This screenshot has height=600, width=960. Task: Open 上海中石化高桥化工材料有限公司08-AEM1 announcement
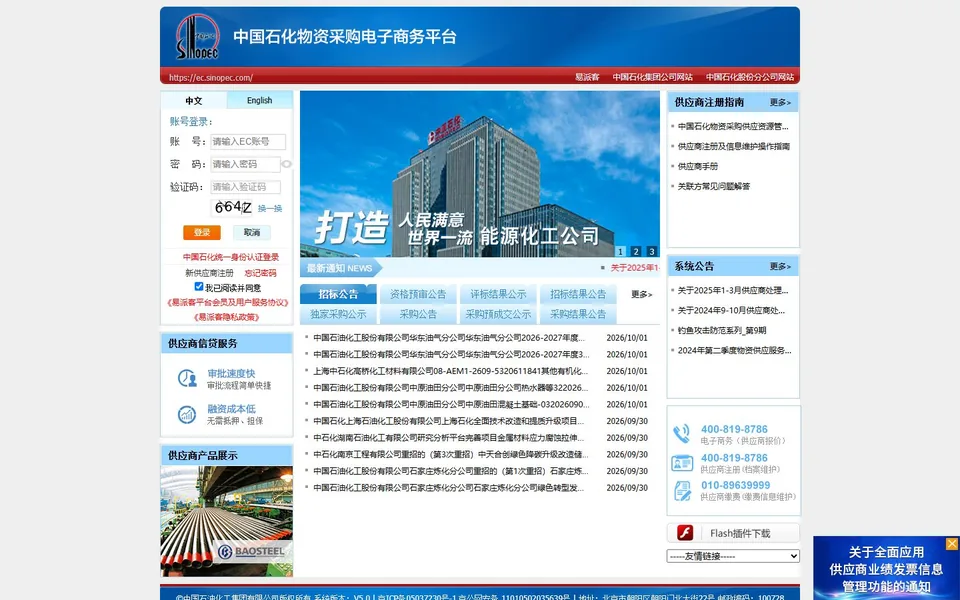pos(451,371)
